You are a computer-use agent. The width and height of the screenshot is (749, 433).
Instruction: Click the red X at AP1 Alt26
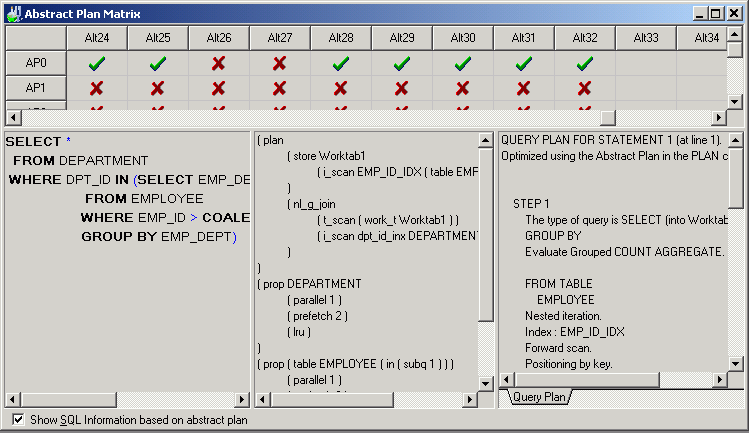(x=219, y=88)
